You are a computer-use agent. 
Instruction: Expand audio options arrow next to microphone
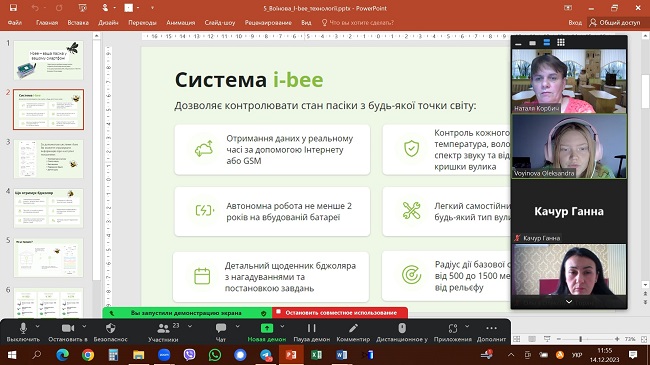(38, 326)
